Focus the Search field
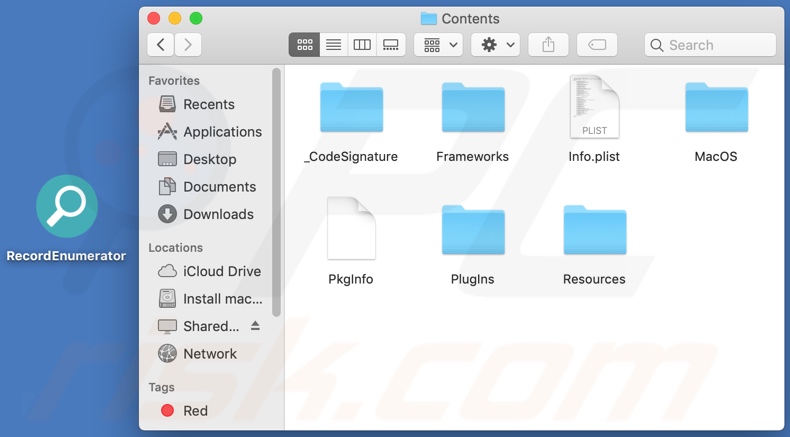 click(x=710, y=45)
